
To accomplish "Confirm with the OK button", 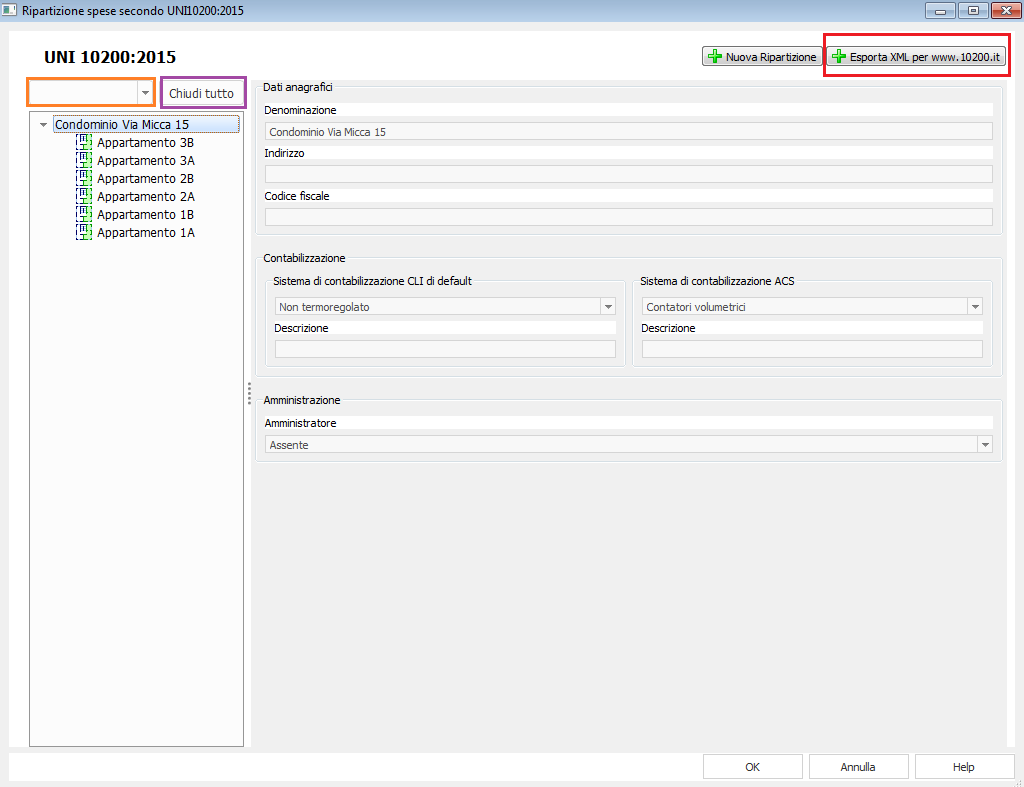I will 752,767.
